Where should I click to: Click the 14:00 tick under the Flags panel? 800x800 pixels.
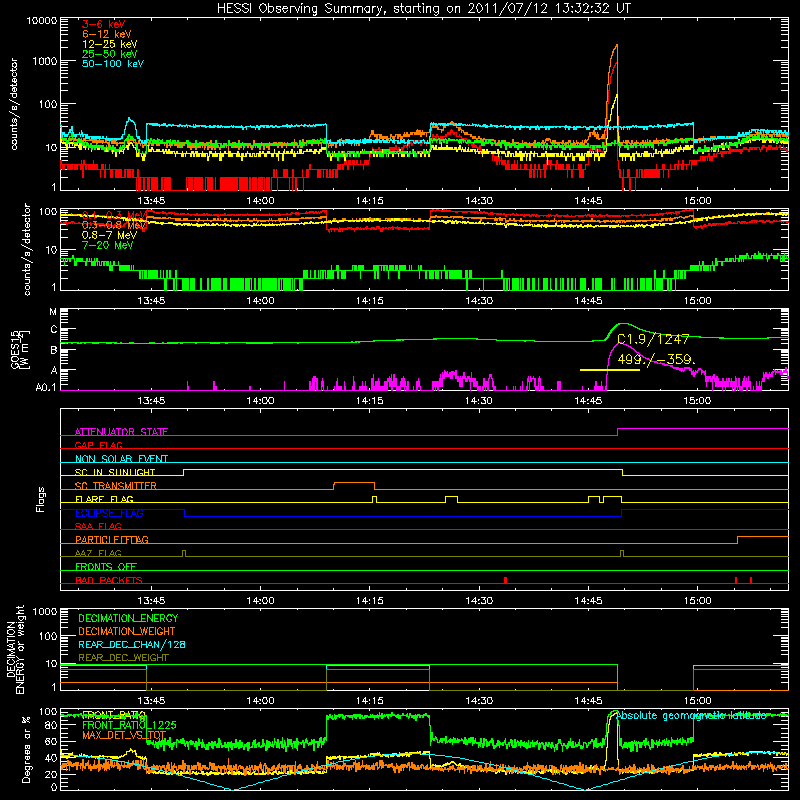click(x=260, y=601)
